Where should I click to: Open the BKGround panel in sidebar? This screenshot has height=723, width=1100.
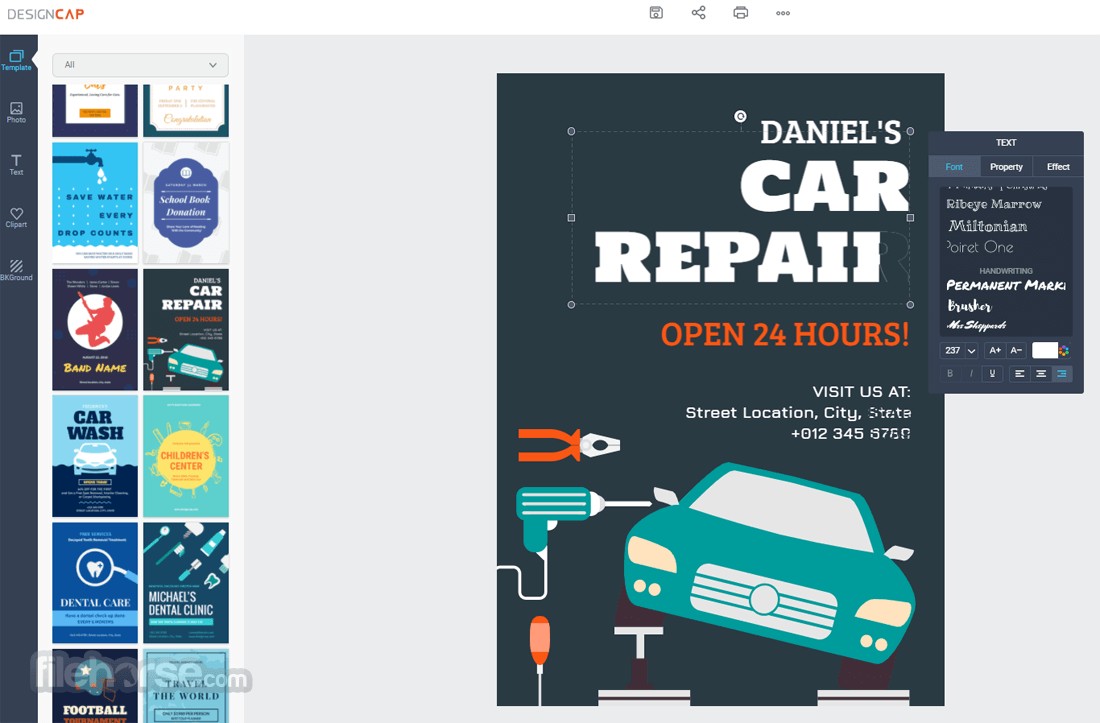16,270
